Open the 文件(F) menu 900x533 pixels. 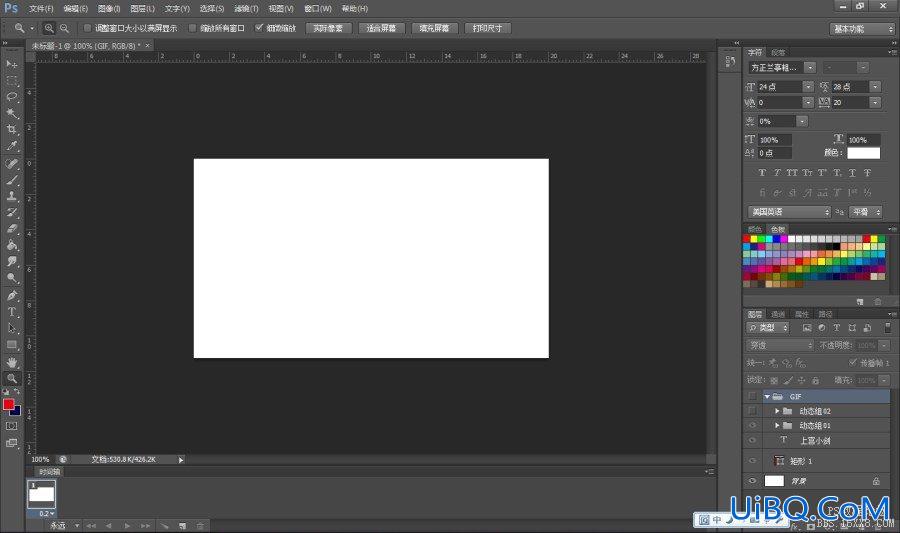(x=41, y=9)
